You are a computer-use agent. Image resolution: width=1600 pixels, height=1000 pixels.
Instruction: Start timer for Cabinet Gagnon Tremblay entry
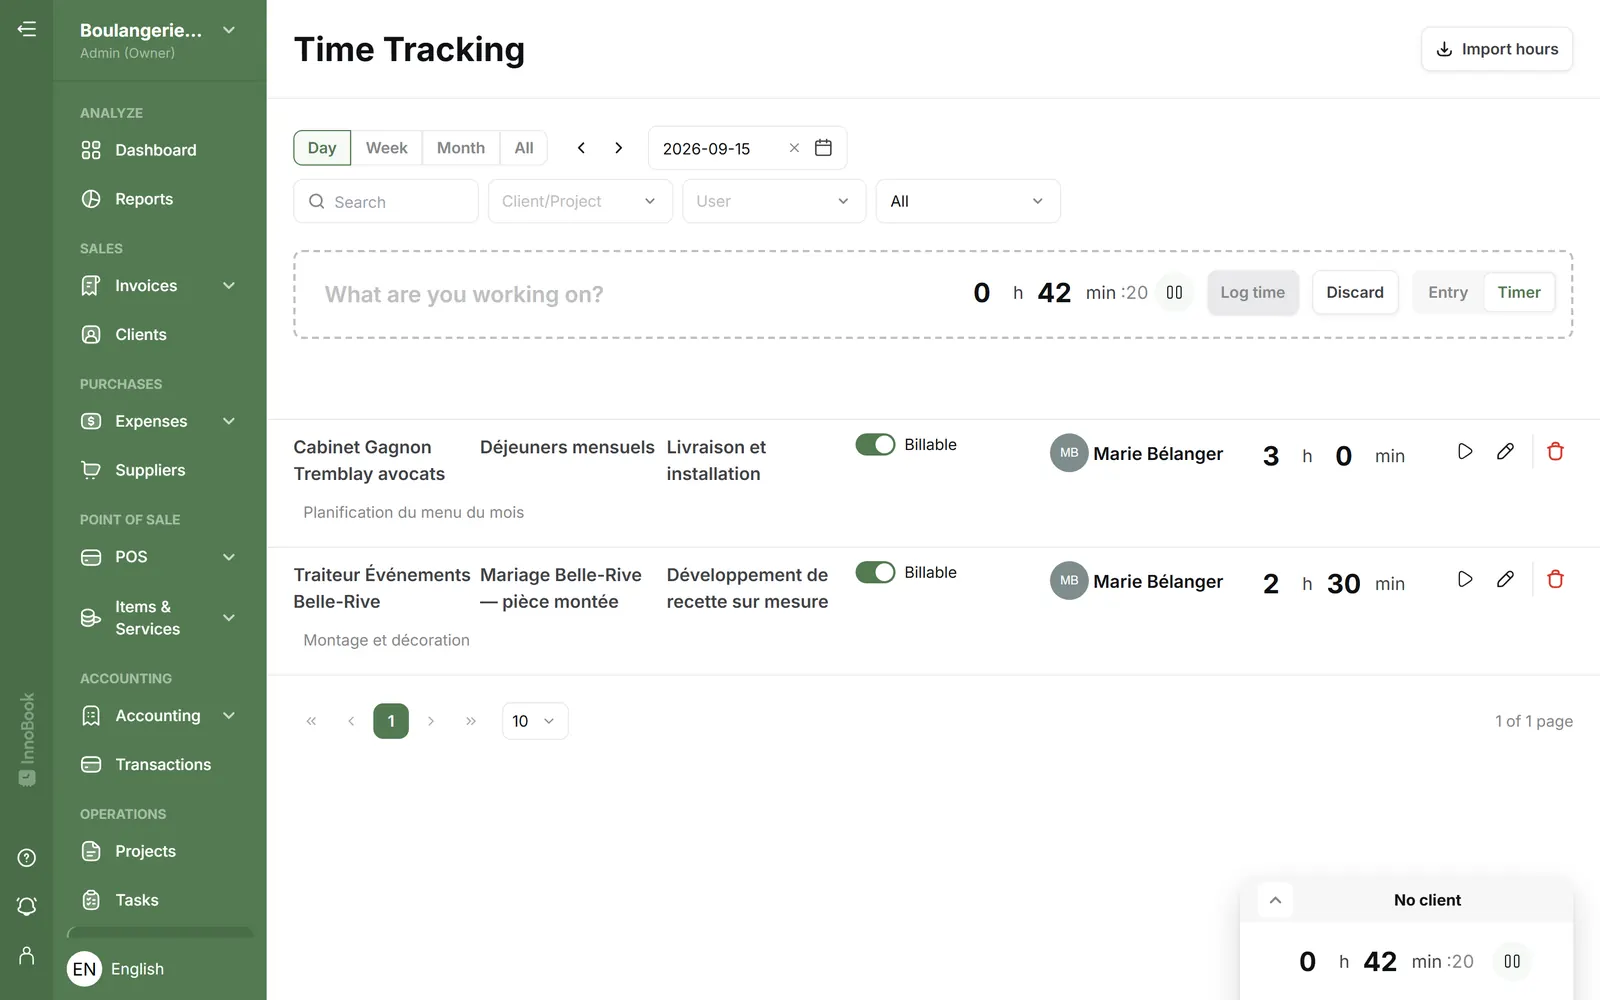tap(1465, 452)
